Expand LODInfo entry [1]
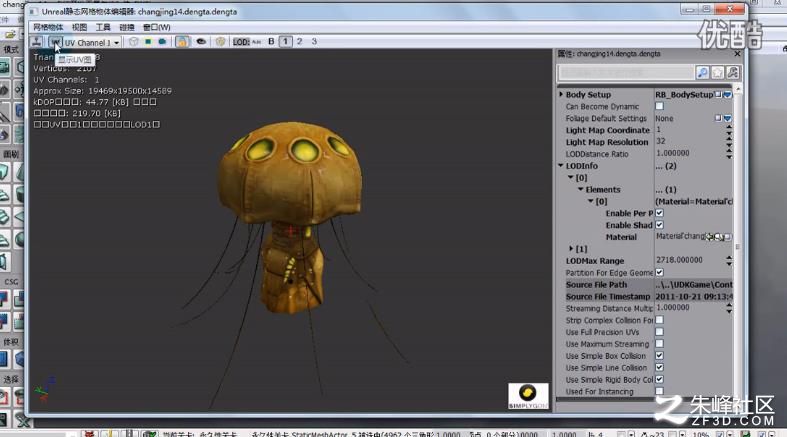The width and height of the screenshot is (787, 437). [571, 249]
